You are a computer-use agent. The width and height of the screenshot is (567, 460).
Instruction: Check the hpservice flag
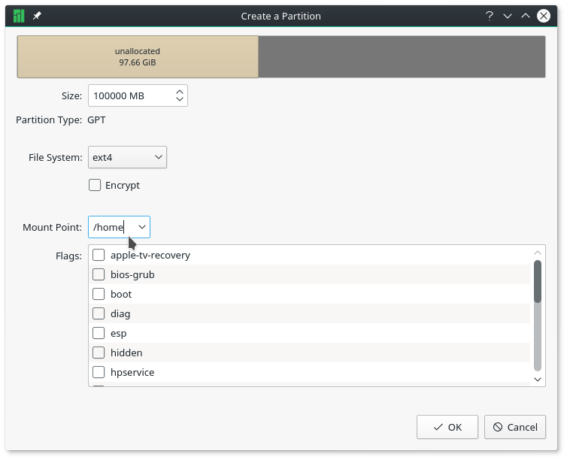pos(98,372)
